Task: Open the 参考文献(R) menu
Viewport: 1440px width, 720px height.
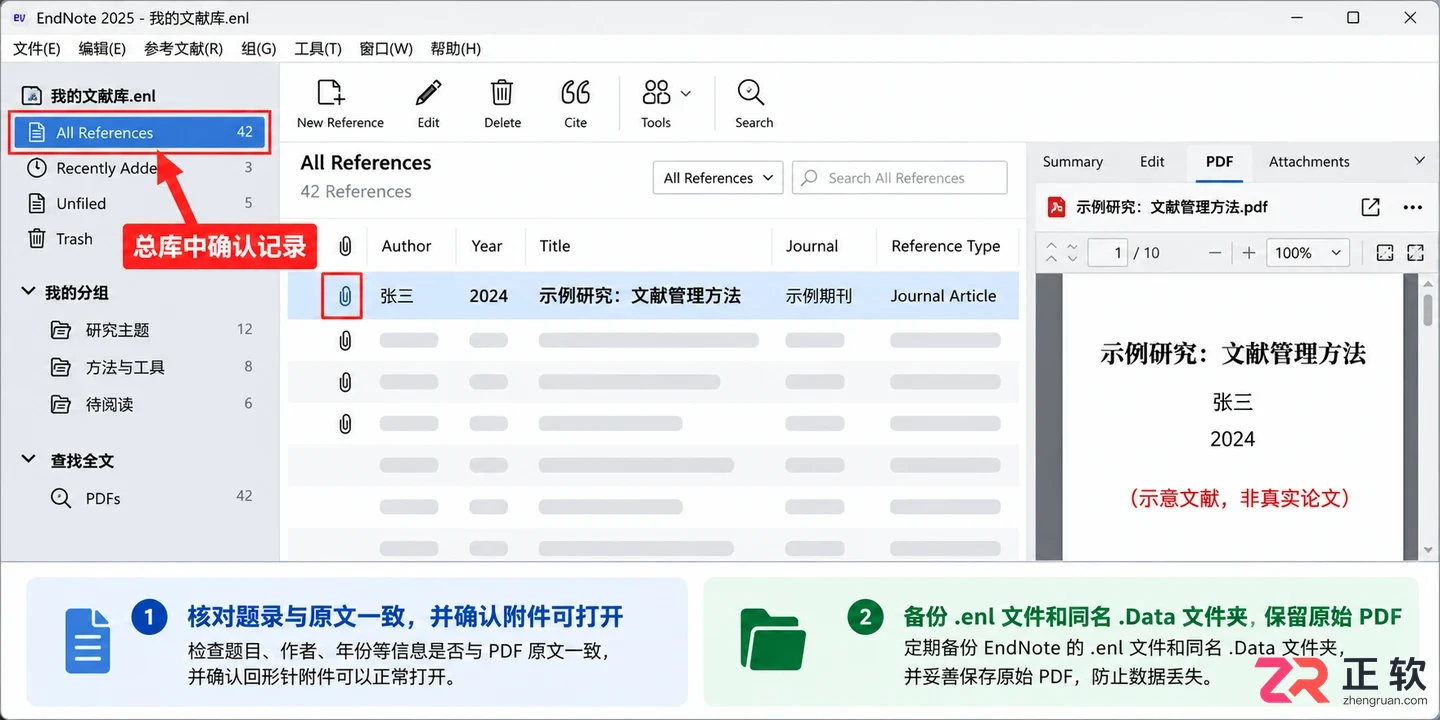Action: (x=183, y=48)
